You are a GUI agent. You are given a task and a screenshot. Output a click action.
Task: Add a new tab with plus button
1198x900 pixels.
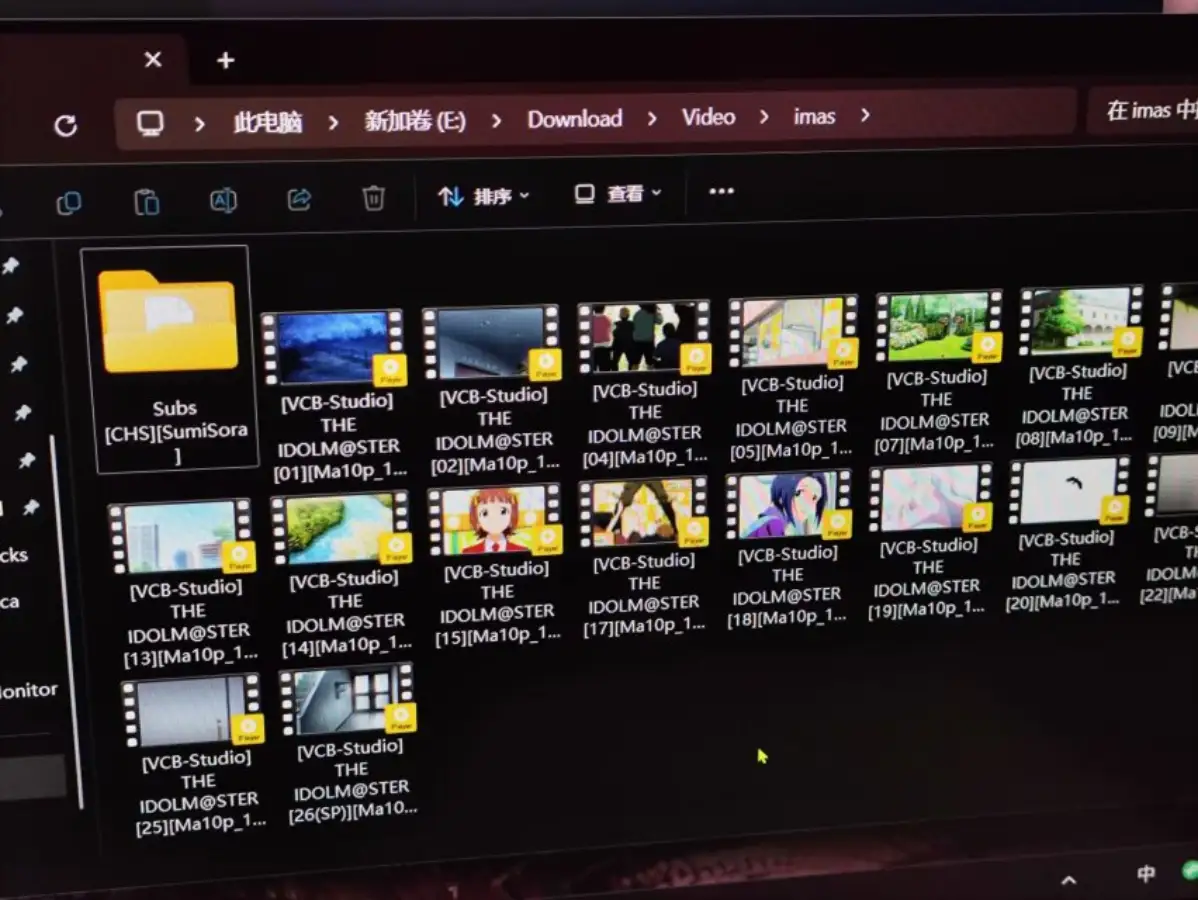[226, 61]
